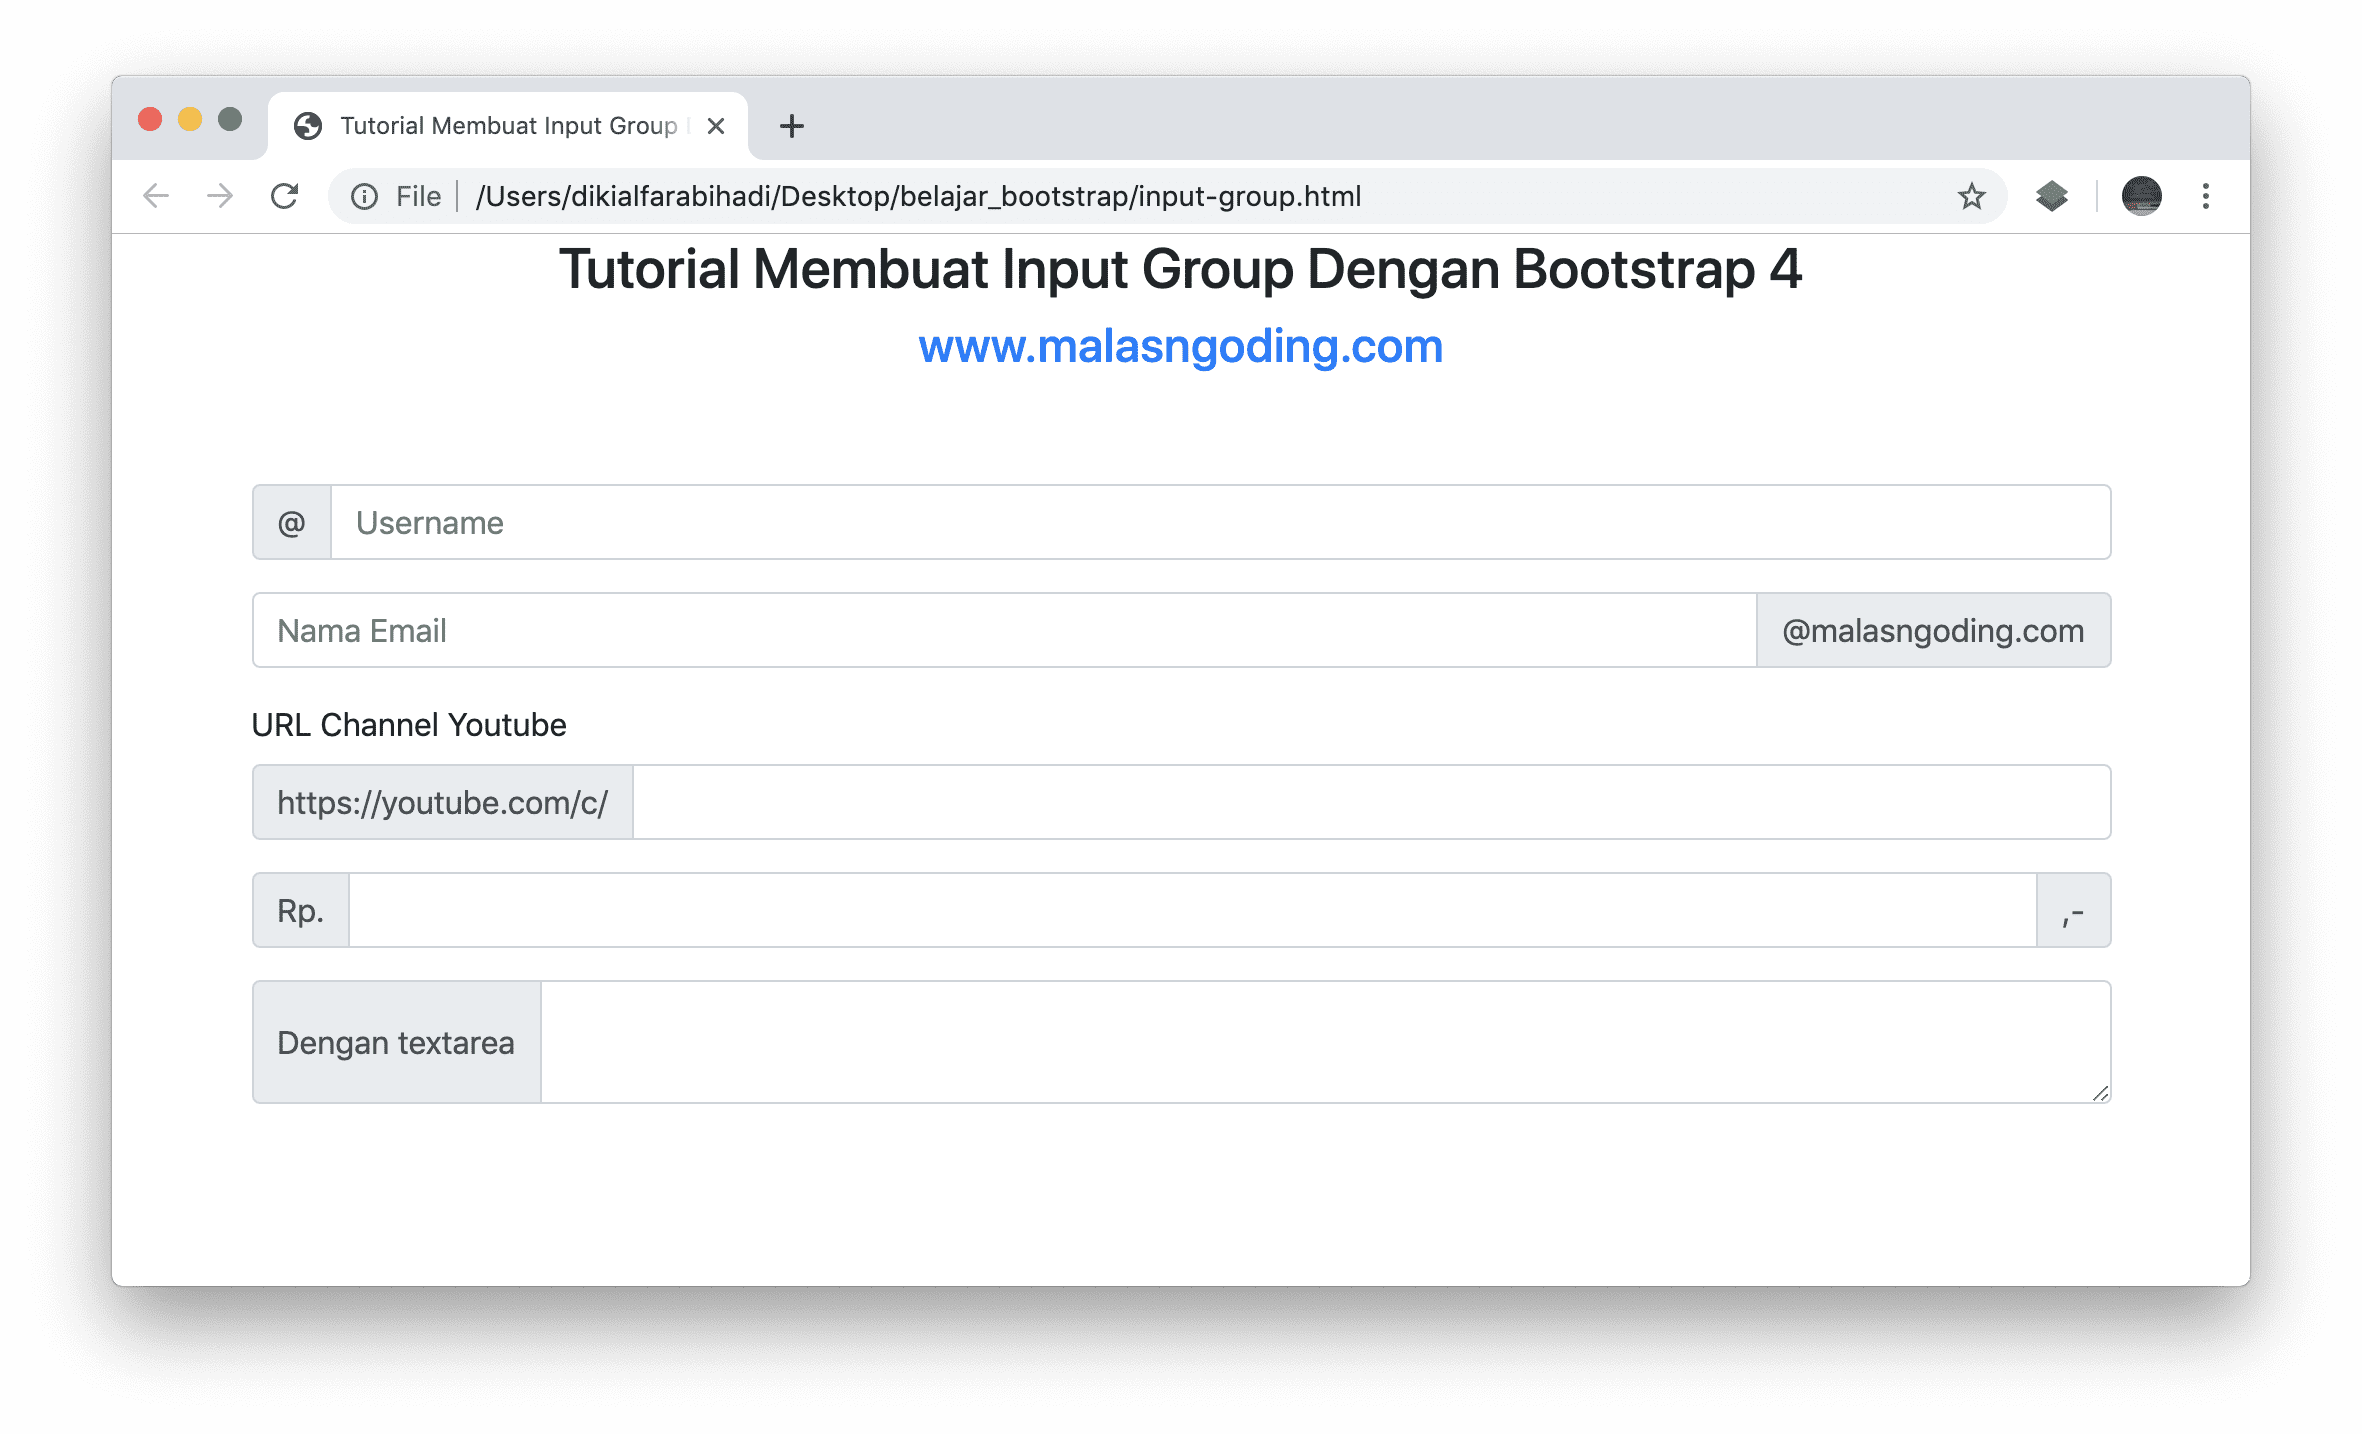Bookmark this page with the star icon
This screenshot has height=1434, width=2362.
pos(1971,196)
